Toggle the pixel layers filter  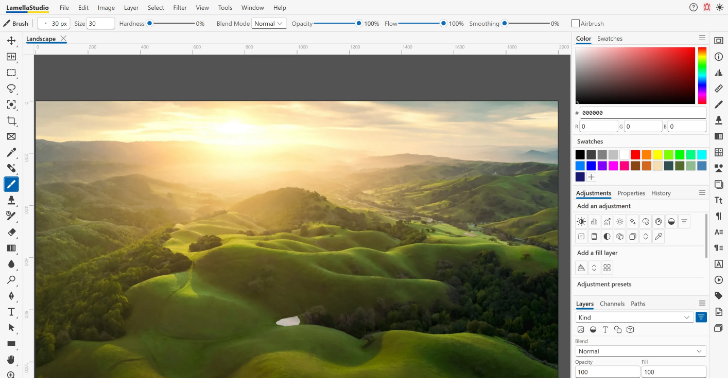[581, 330]
